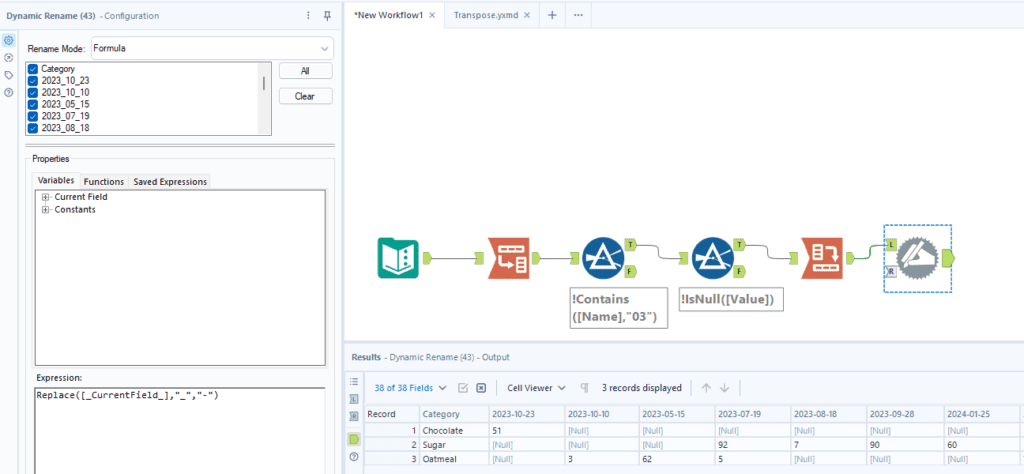This screenshot has height=474, width=1024.
Task: Click the Select tool node on canvas
Action: 509,260
